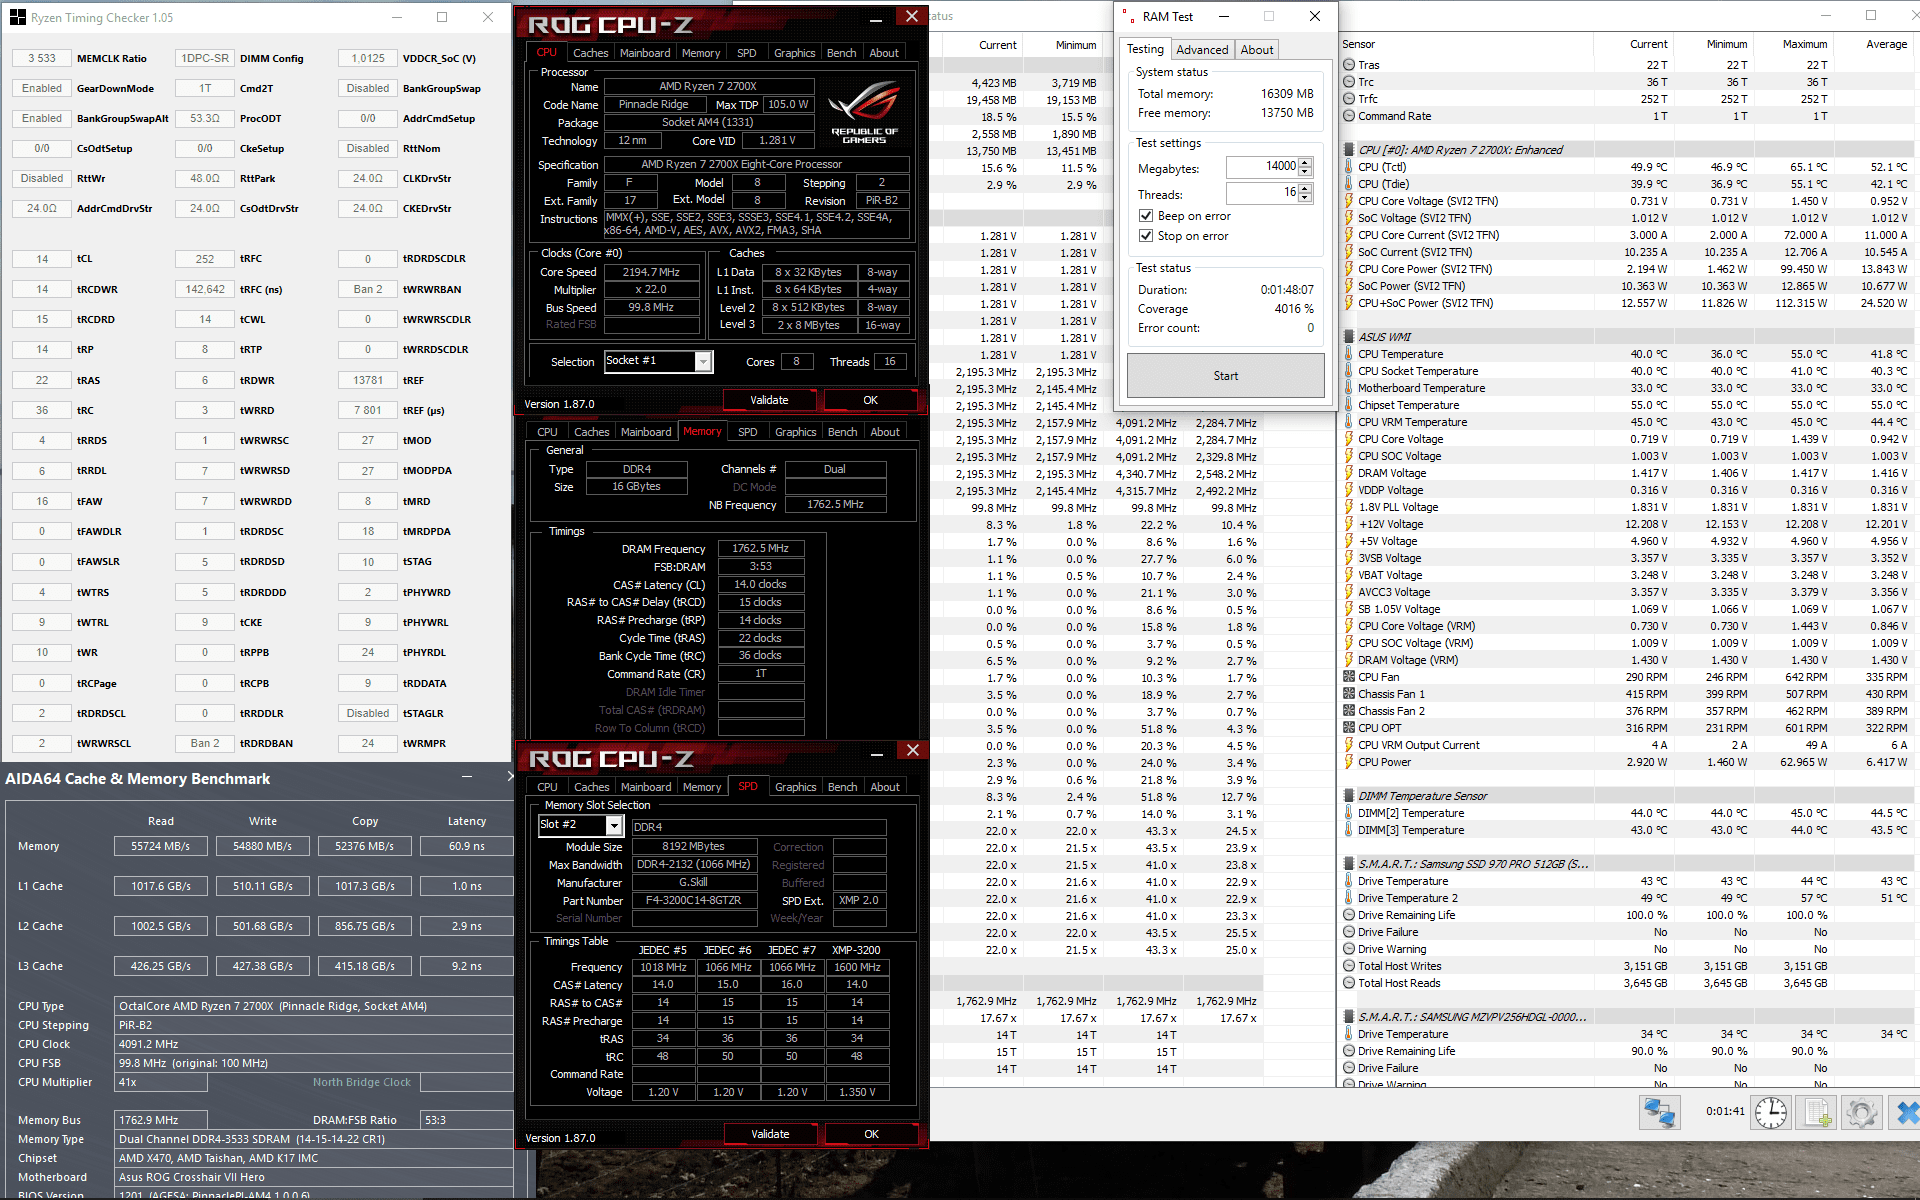Click the Ryzen Timing Checker title bar icon

pyautogui.click(x=18, y=17)
